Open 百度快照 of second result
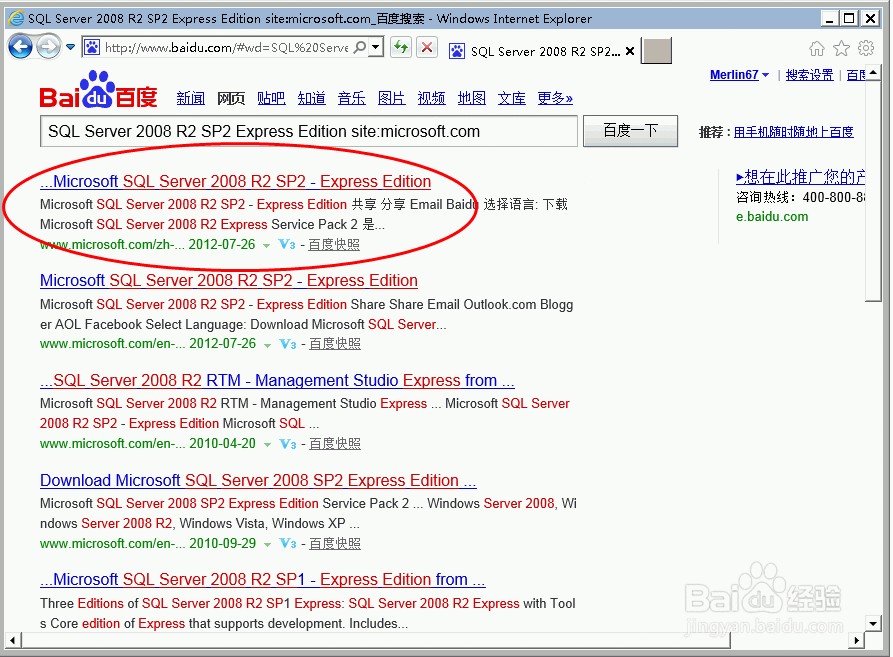The height and width of the screenshot is (657, 893). 335,344
